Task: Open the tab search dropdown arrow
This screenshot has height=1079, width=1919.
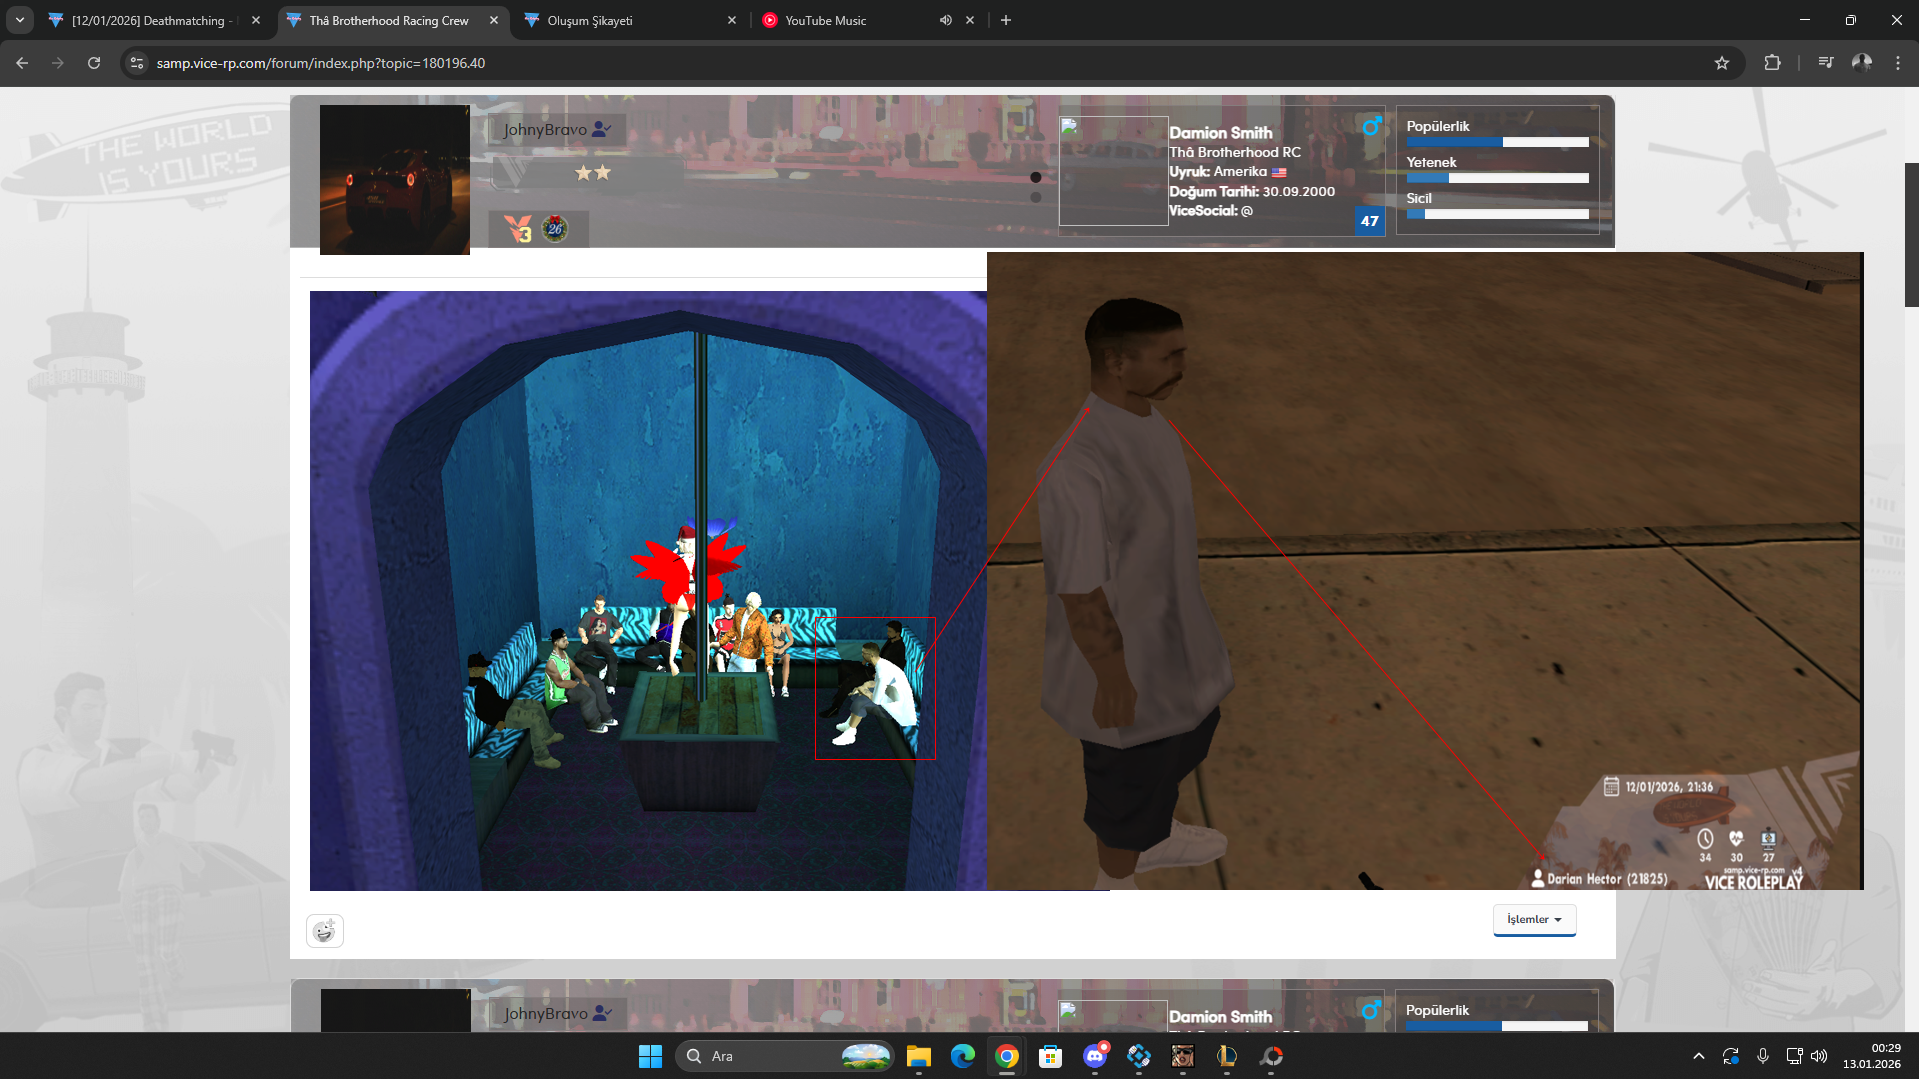Action: pos(20,20)
